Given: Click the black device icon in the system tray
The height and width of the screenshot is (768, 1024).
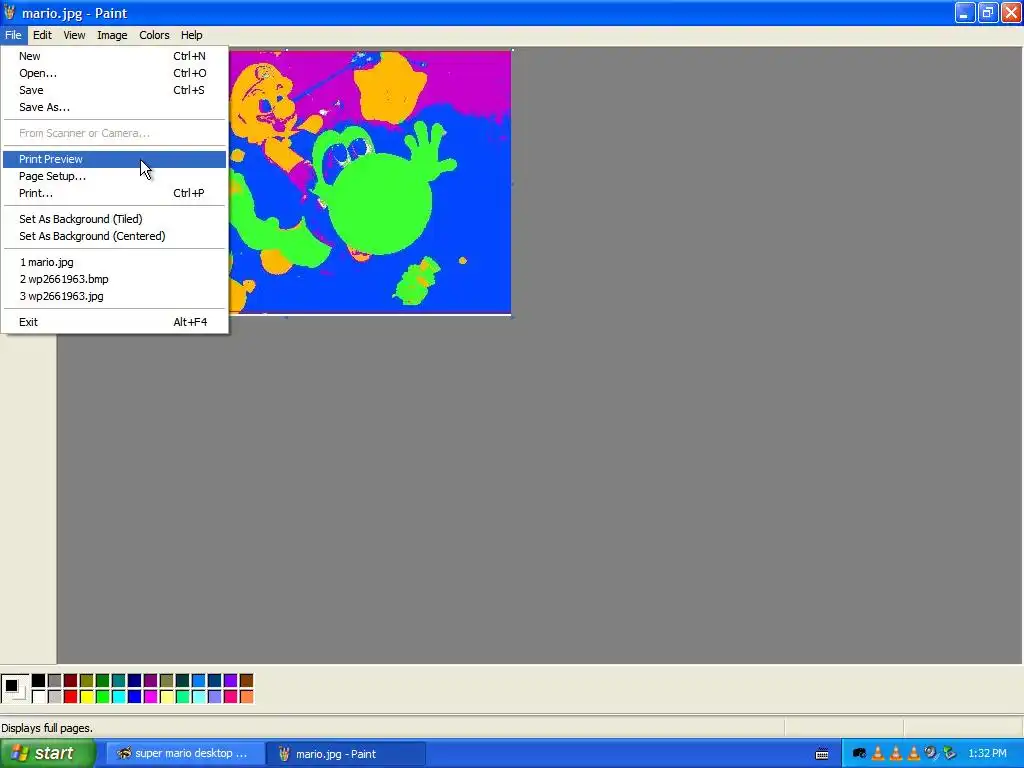Looking at the screenshot, I should point(859,754).
